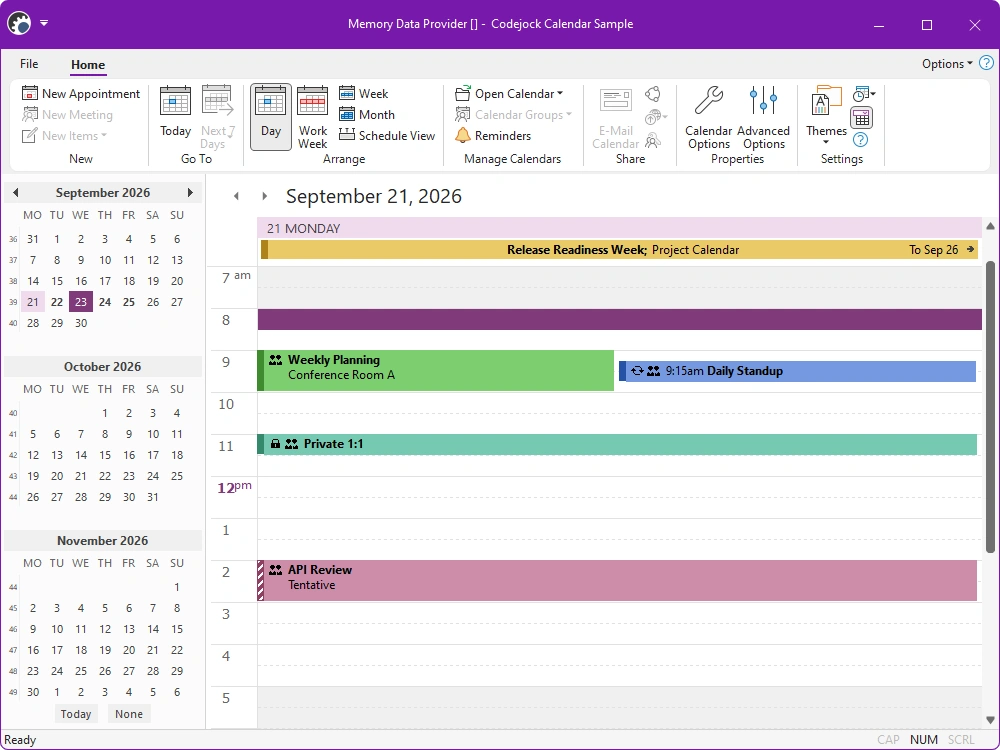Viewport: 1000px width, 750px height.
Task: Pick November 11 in the mini calendar
Action: pyautogui.click(x=81, y=629)
